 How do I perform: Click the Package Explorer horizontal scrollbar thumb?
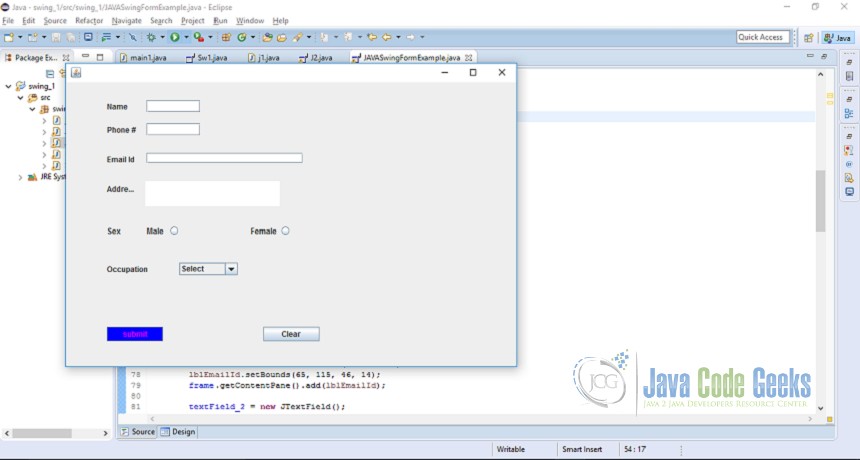coord(42,433)
